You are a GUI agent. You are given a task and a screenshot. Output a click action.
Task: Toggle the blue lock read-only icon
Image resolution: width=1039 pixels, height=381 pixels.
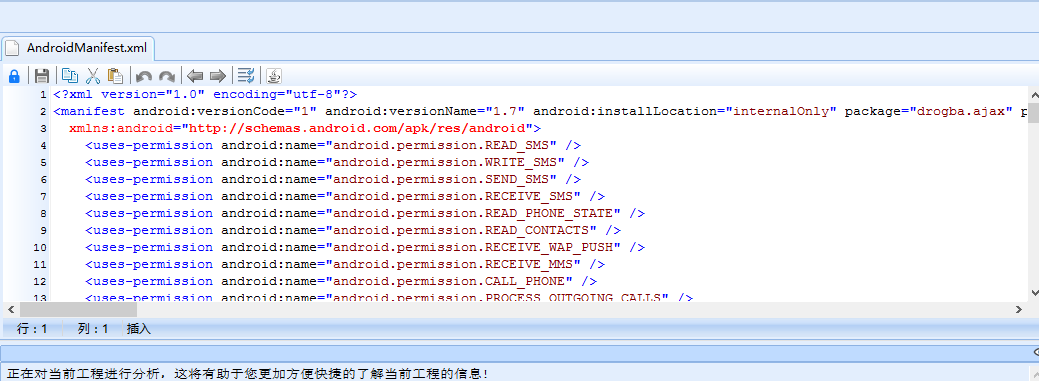13,75
